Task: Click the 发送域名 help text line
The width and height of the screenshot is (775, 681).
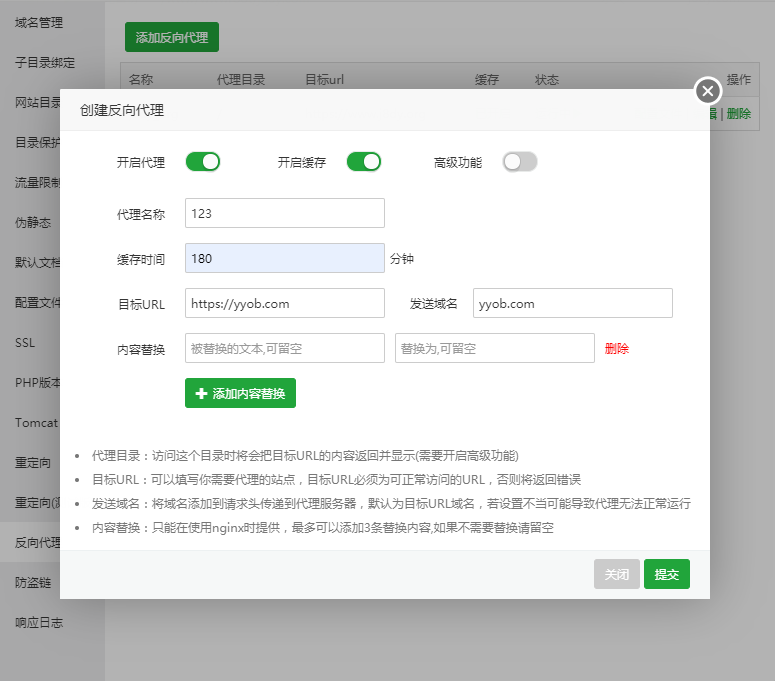Action: click(391, 504)
